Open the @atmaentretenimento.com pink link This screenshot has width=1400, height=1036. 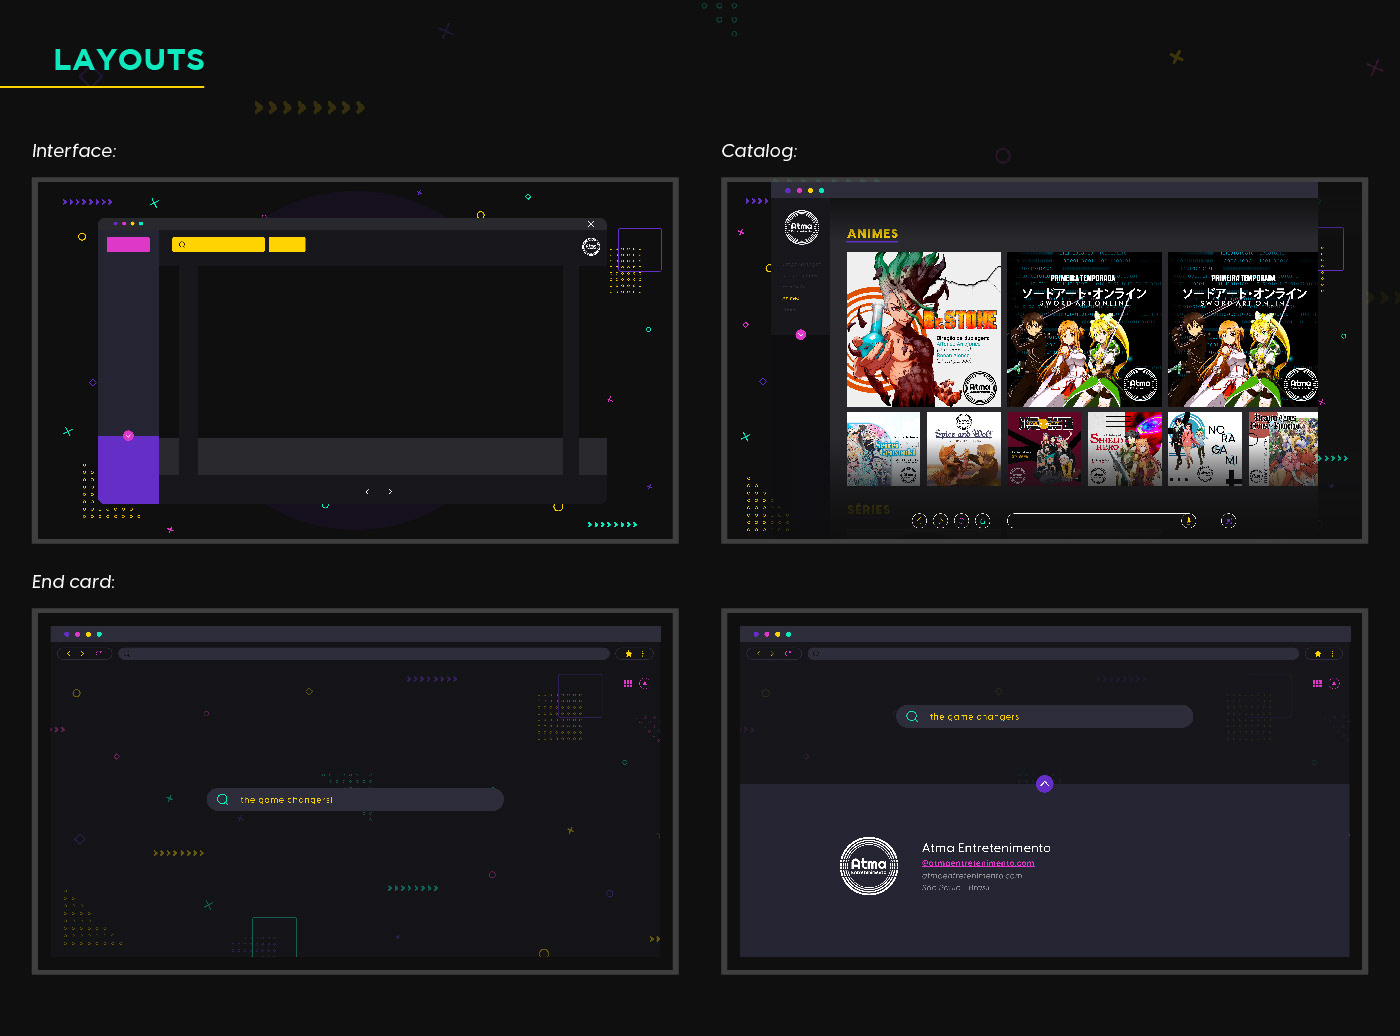pyautogui.click(x=978, y=863)
